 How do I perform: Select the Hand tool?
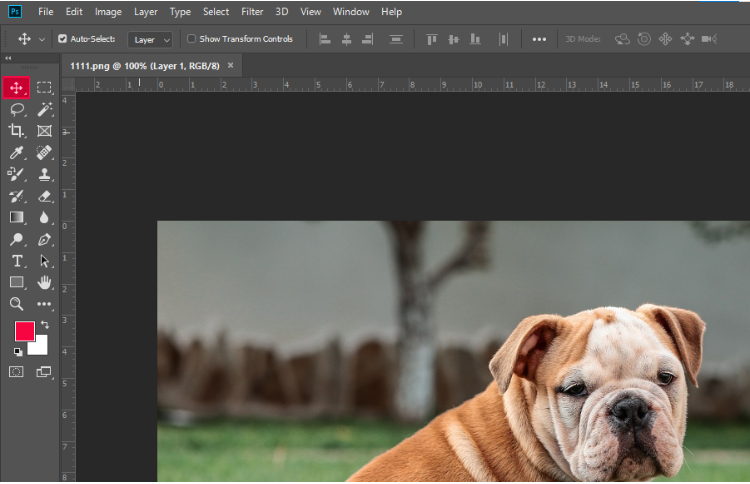tap(44, 283)
